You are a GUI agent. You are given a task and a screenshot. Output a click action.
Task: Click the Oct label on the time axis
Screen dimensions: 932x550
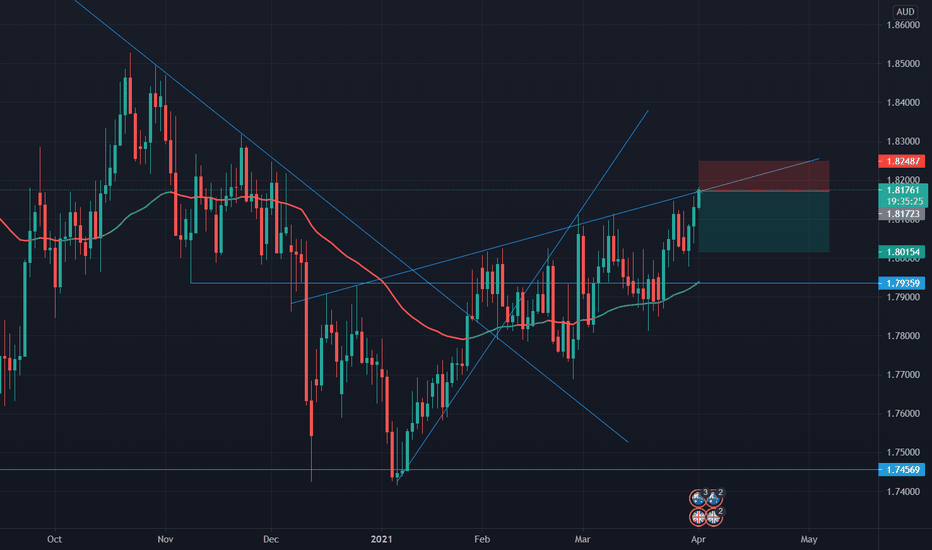point(54,539)
